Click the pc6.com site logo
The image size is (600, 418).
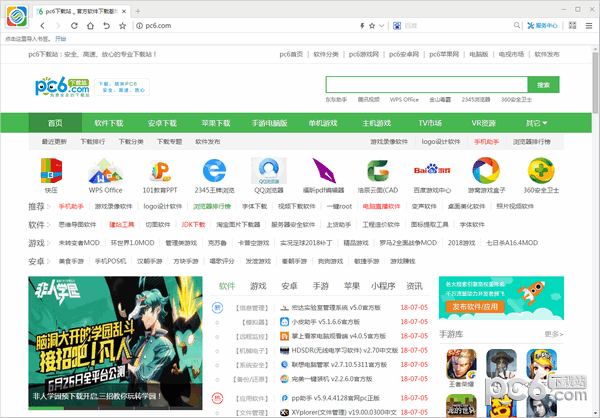coord(62,87)
